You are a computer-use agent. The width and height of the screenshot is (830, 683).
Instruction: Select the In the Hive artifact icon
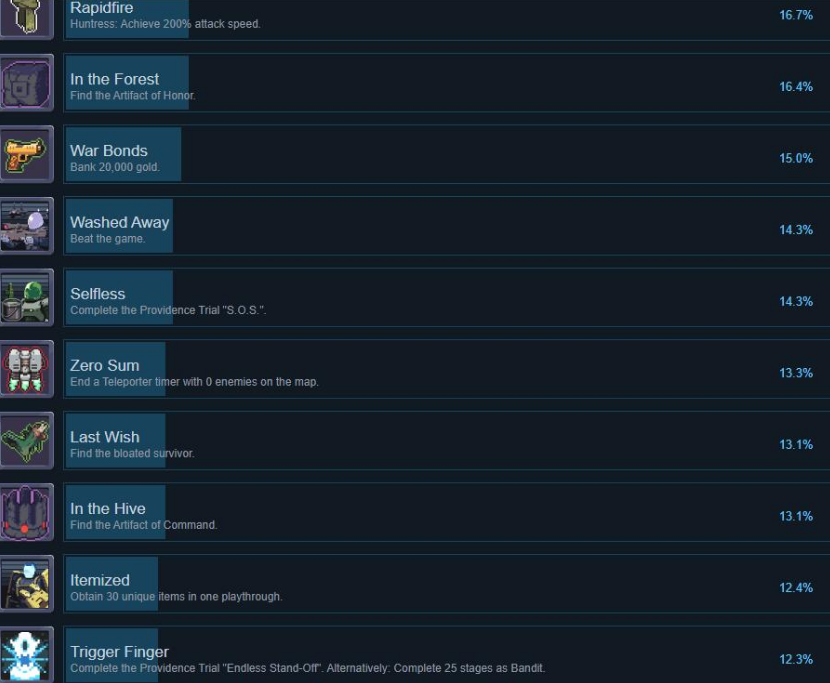click(26, 512)
